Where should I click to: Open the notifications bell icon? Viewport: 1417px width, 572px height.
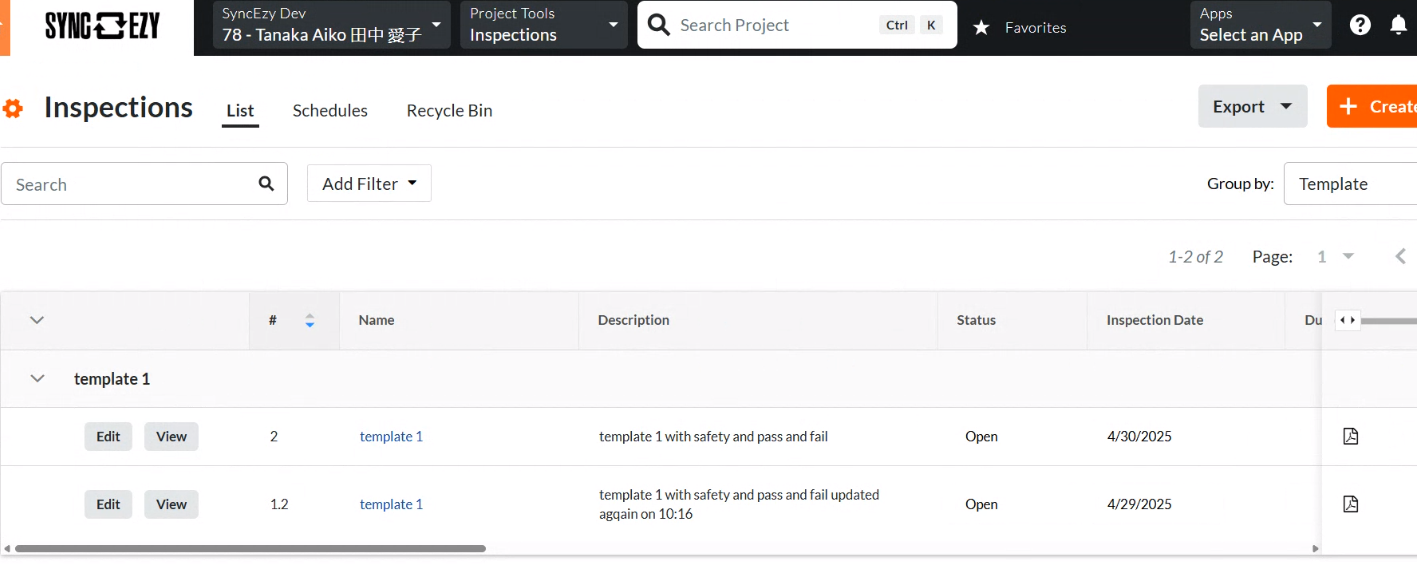point(1399,25)
